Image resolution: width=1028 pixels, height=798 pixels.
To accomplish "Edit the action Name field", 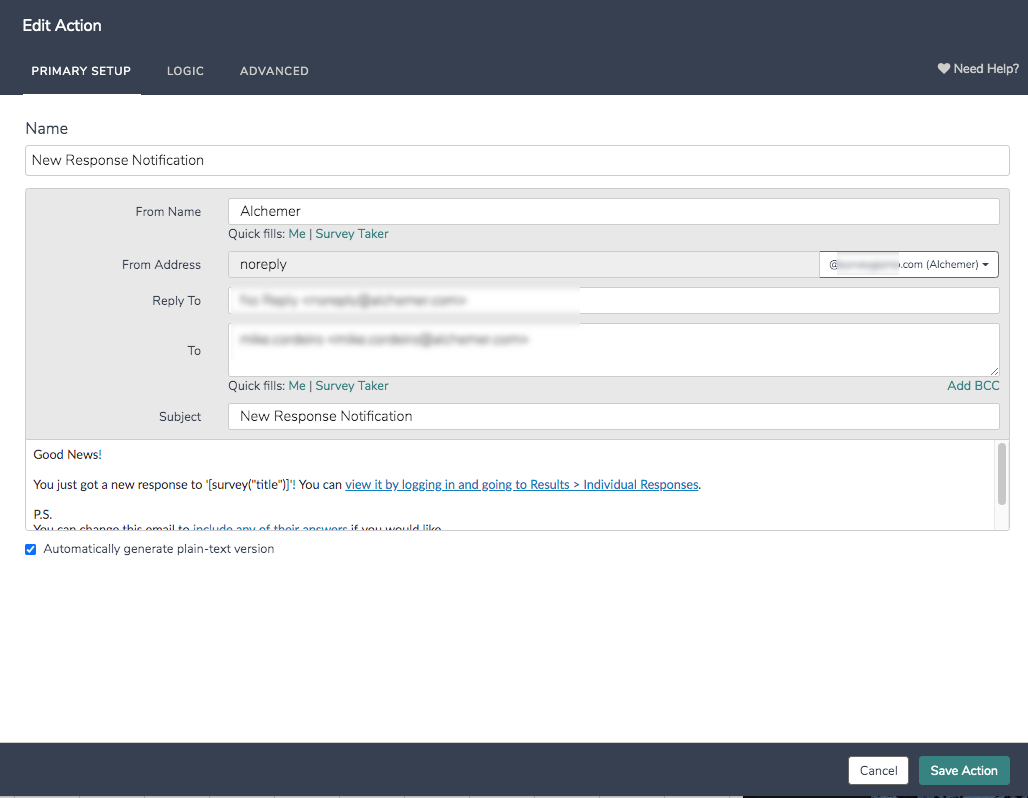I will point(517,161).
